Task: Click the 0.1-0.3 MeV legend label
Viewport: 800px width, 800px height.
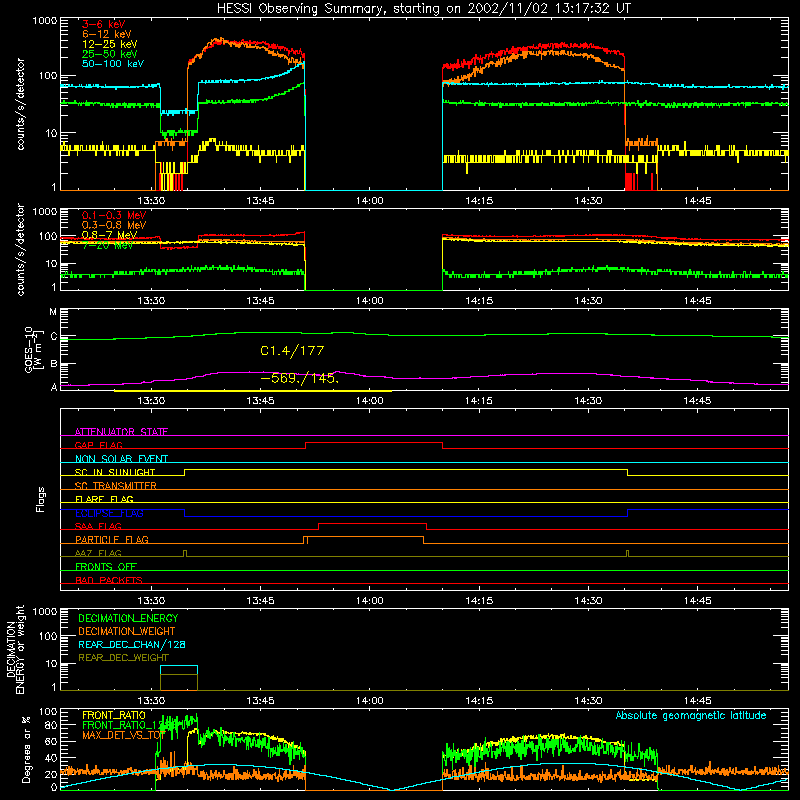Action: 114,215
